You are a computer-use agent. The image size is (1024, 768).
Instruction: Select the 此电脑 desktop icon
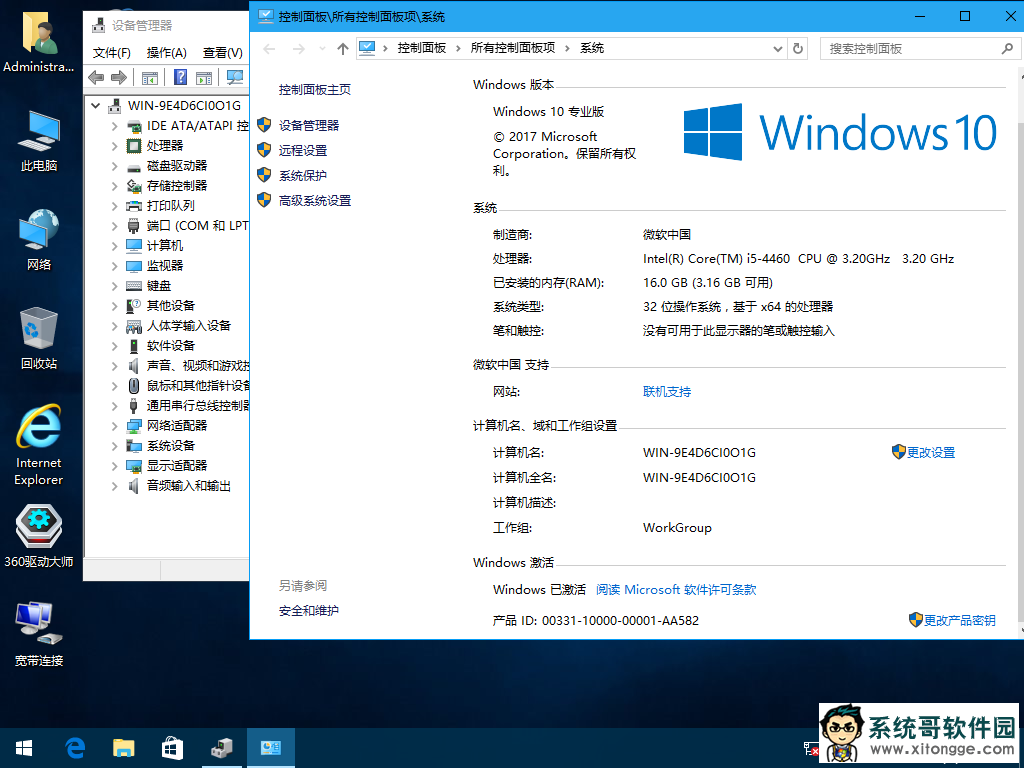point(39,141)
